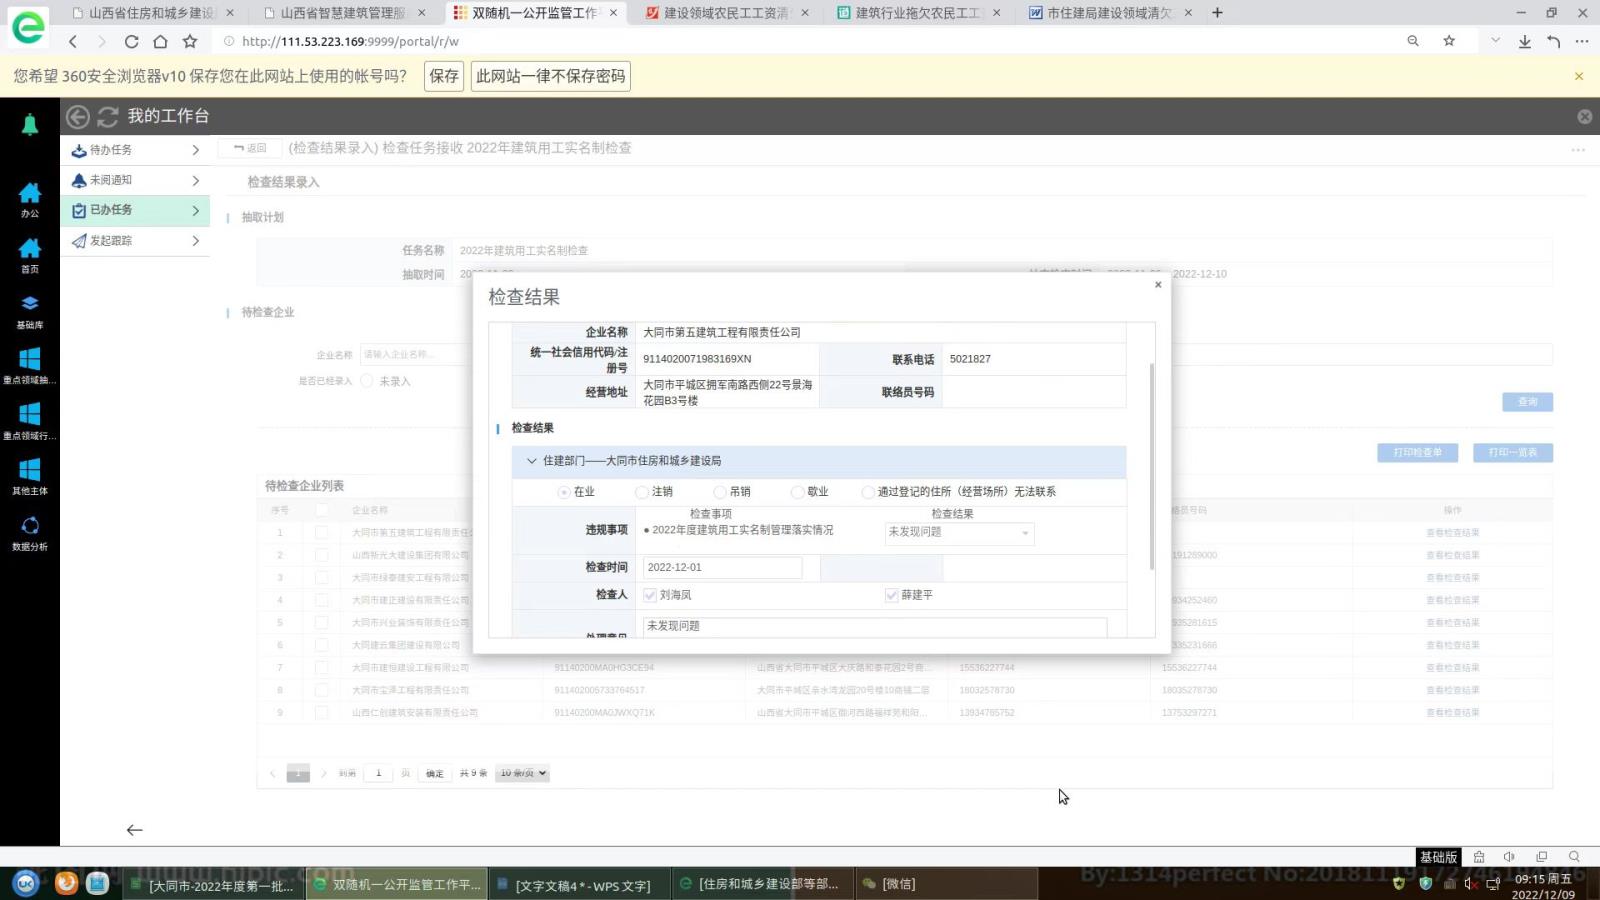Image resolution: width=1600 pixels, height=900 pixels.
Task: Click the green notification bell icon
Action: (30, 124)
